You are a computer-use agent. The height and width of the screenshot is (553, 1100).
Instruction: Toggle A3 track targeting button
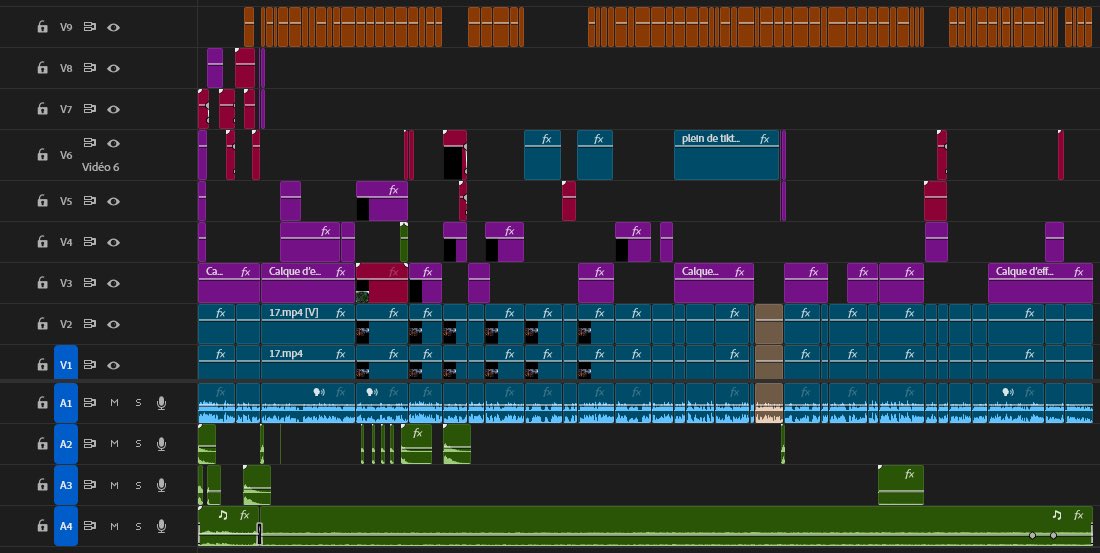pos(66,485)
